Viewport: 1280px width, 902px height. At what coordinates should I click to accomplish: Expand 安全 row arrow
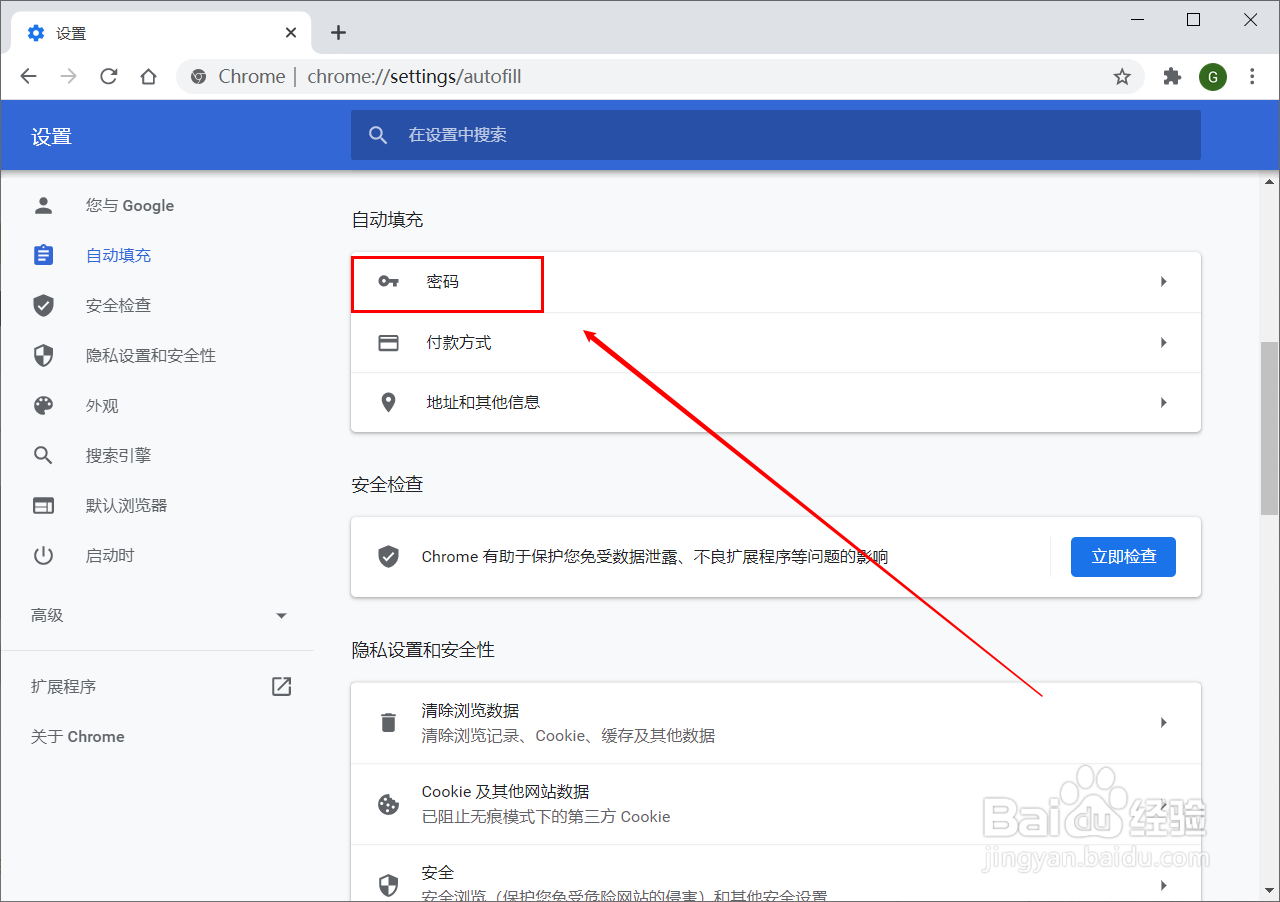[1163, 885]
